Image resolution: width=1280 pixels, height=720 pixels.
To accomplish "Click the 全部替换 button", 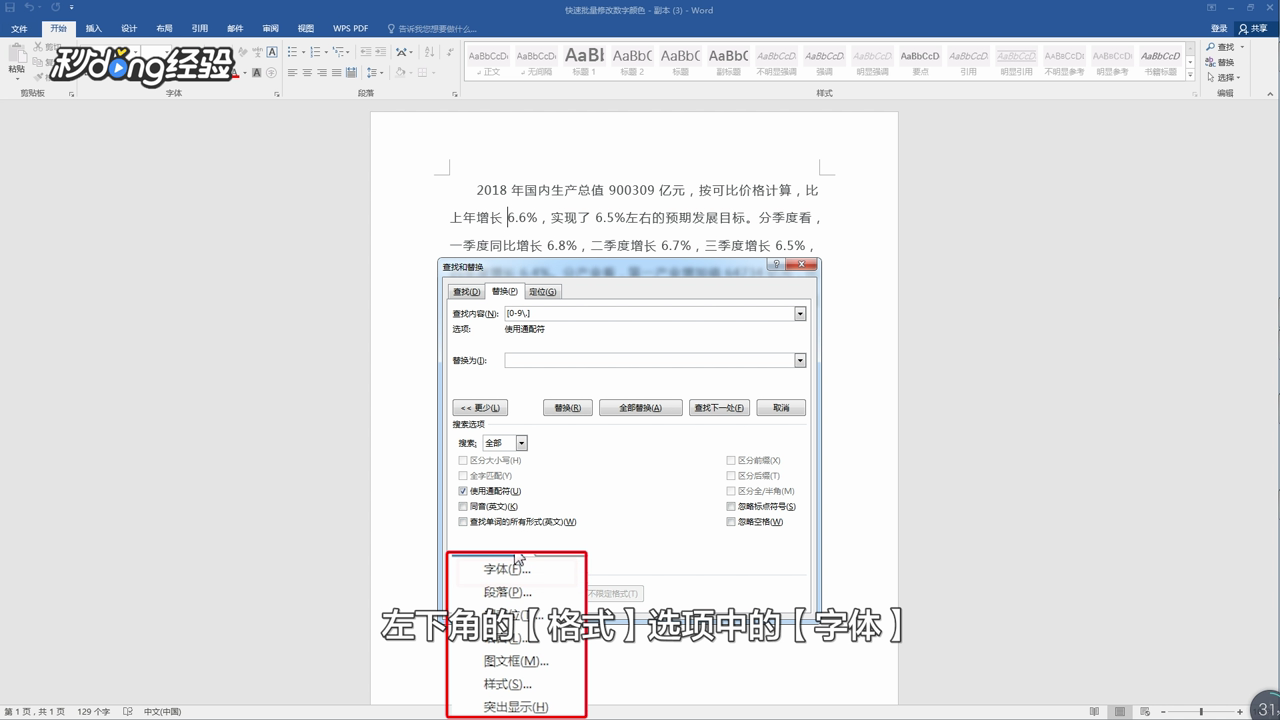I will pyautogui.click(x=640, y=408).
